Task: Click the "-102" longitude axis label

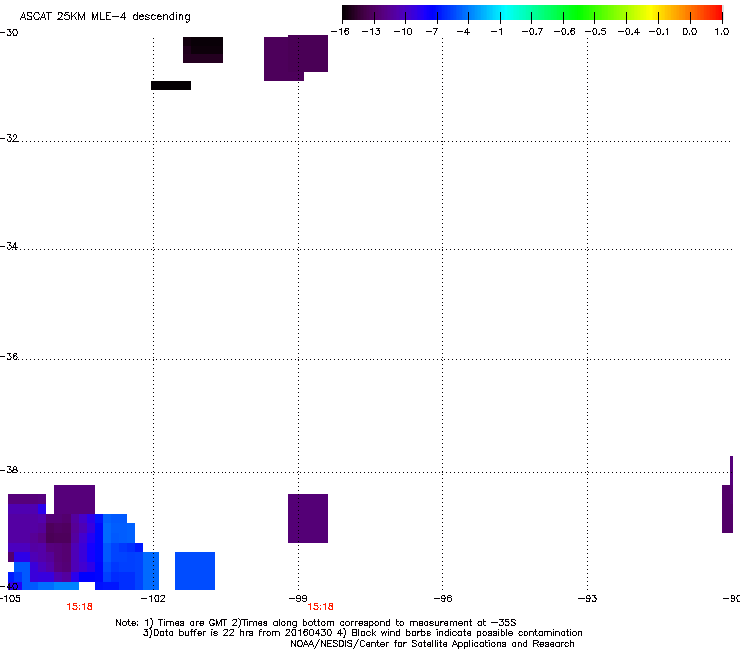Action: [153, 599]
